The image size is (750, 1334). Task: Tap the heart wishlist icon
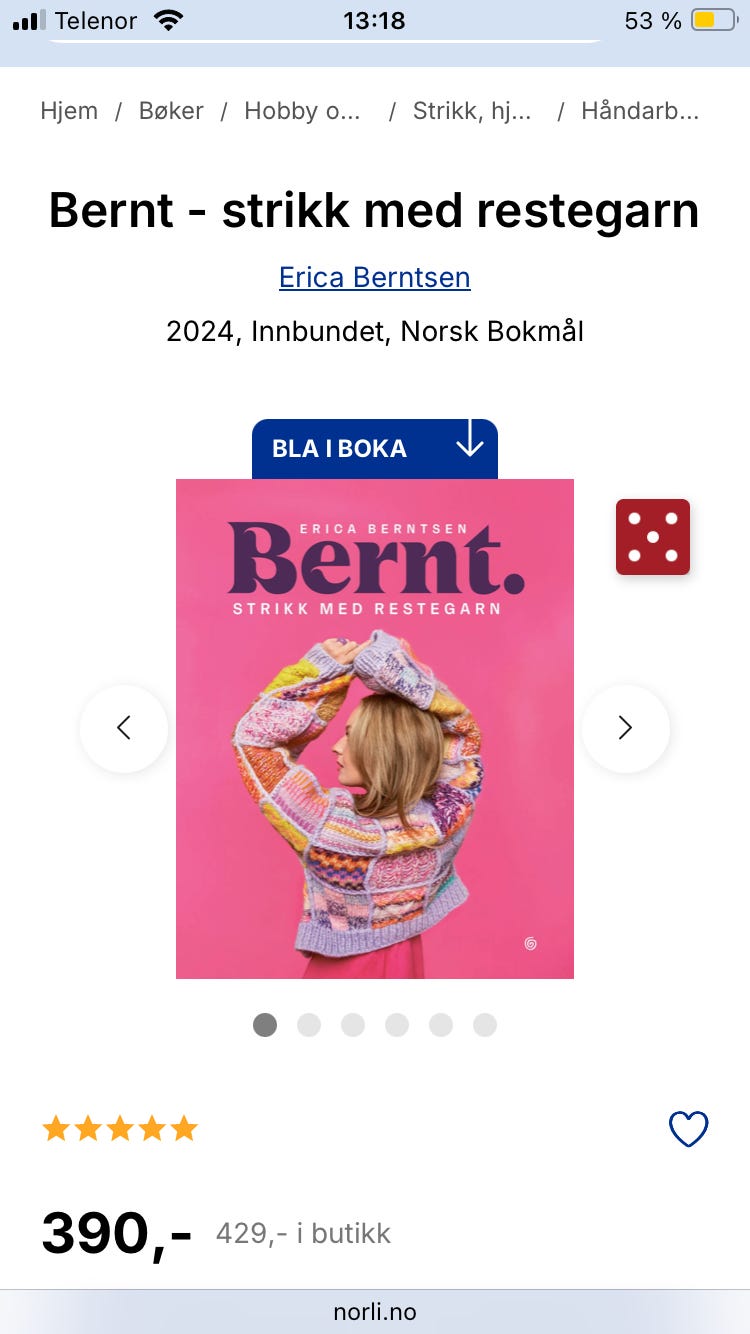pos(688,1129)
